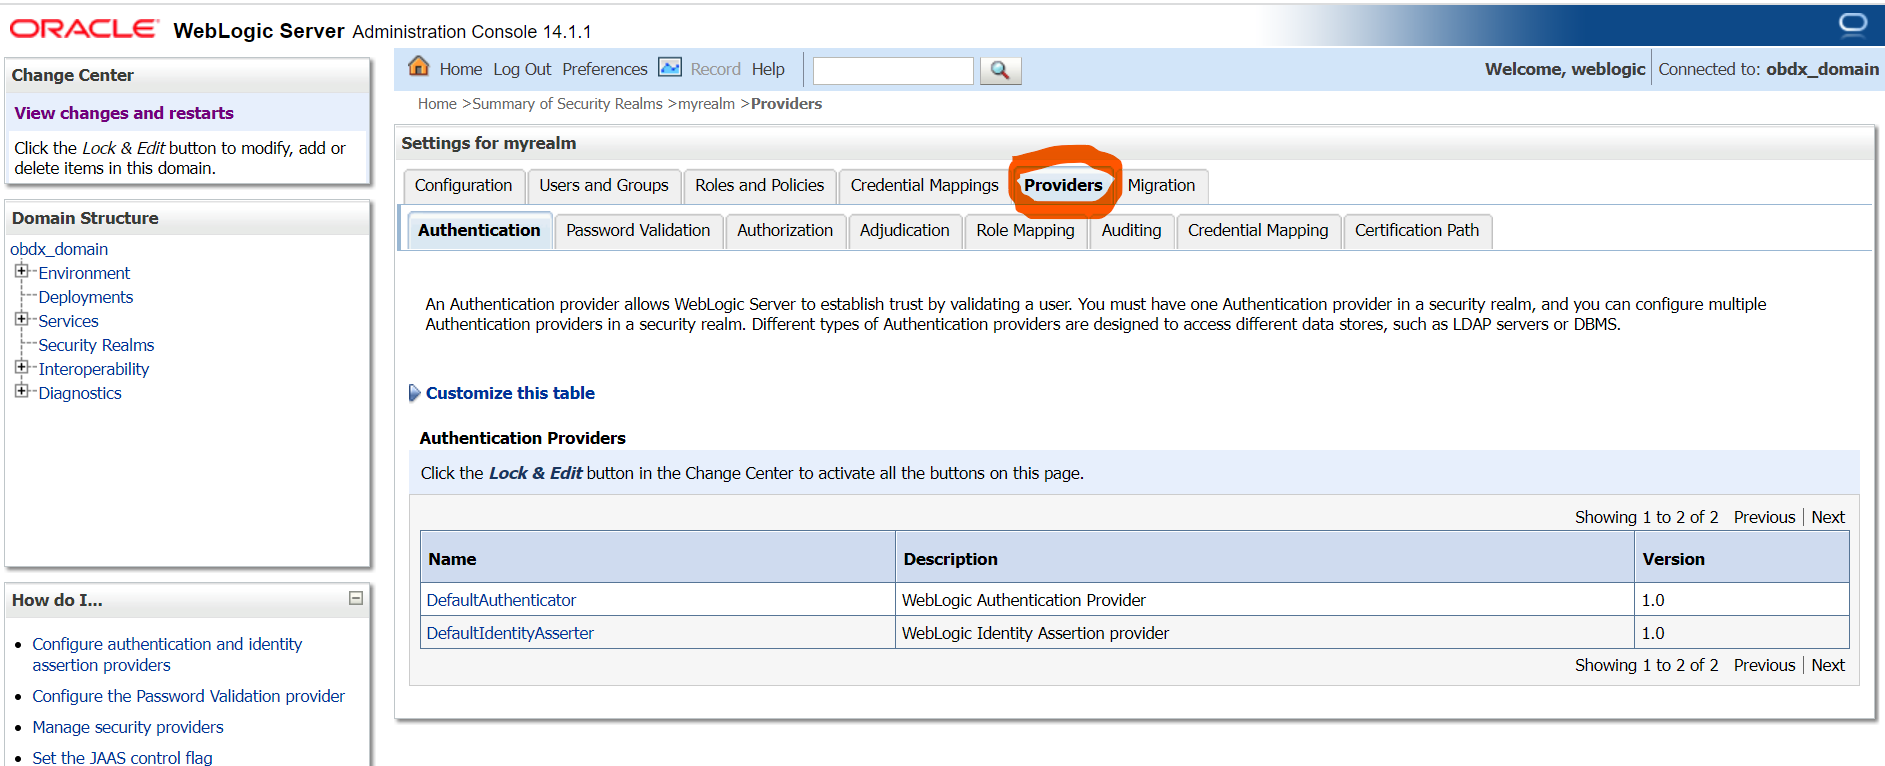
Task: Click Log Out in toolbar
Action: 522,70
